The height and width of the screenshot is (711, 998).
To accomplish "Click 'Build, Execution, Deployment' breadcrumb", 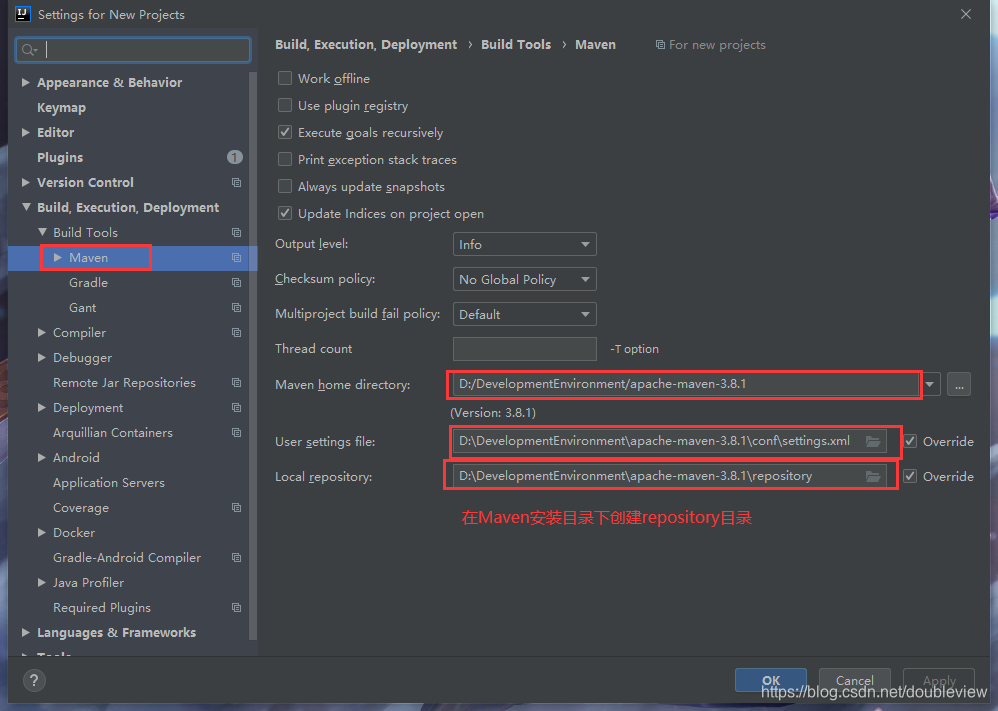I will (366, 45).
